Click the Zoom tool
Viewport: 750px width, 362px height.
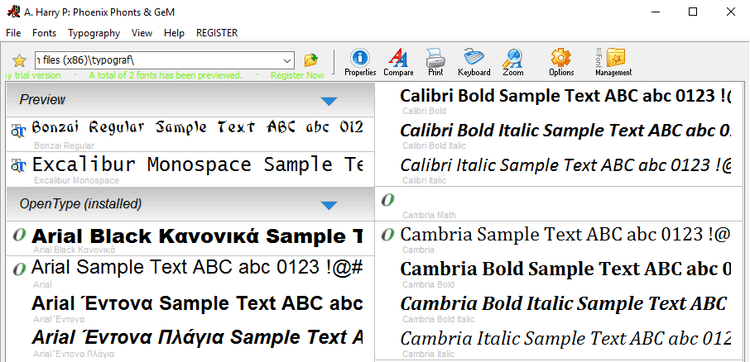pos(512,63)
